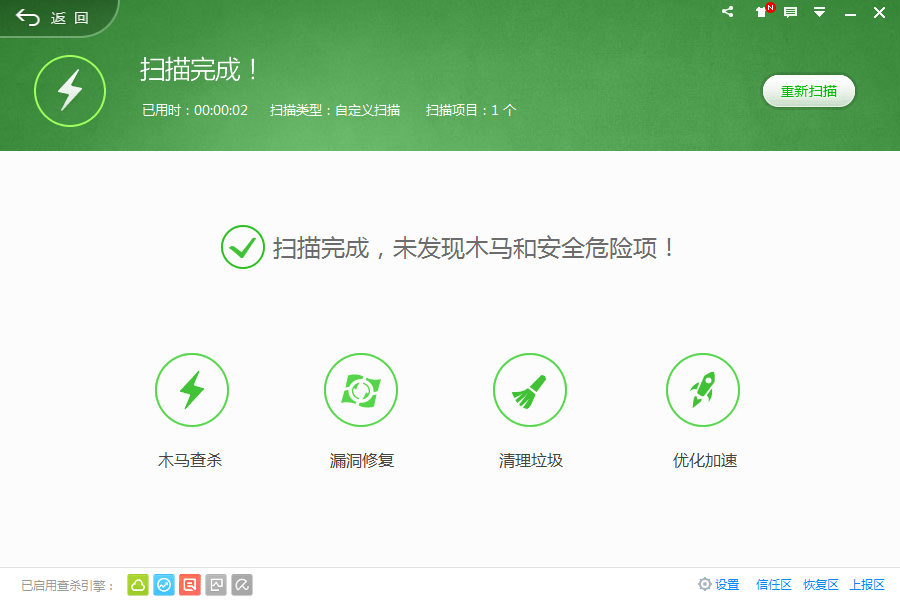Toggle the green cloud scan engine
The height and width of the screenshot is (600, 900).
point(138,585)
